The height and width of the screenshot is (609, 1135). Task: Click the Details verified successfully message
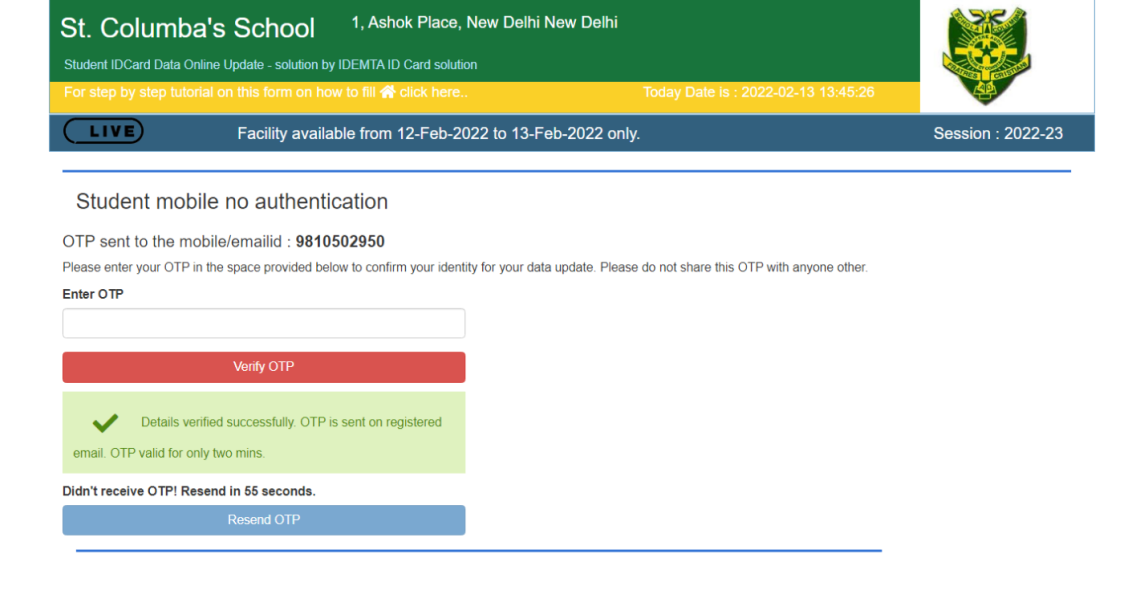(290, 423)
